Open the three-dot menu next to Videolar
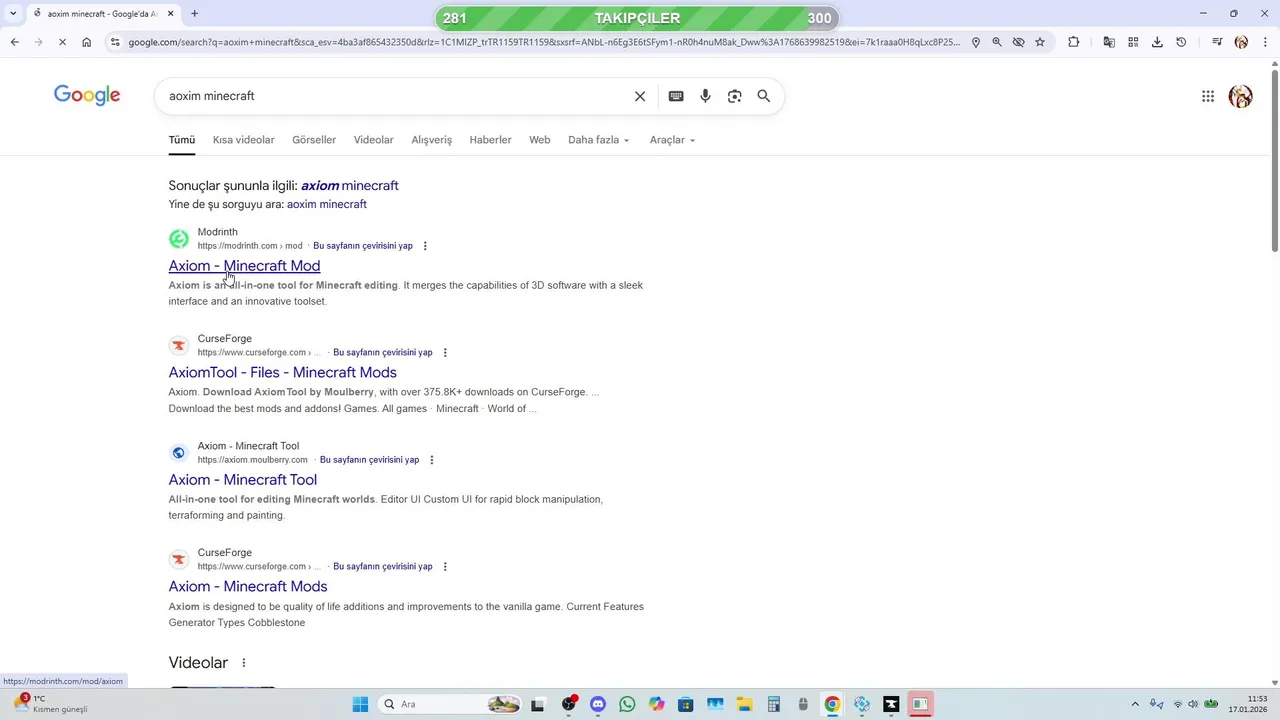The image size is (1280, 720). pyautogui.click(x=243, y=663)
